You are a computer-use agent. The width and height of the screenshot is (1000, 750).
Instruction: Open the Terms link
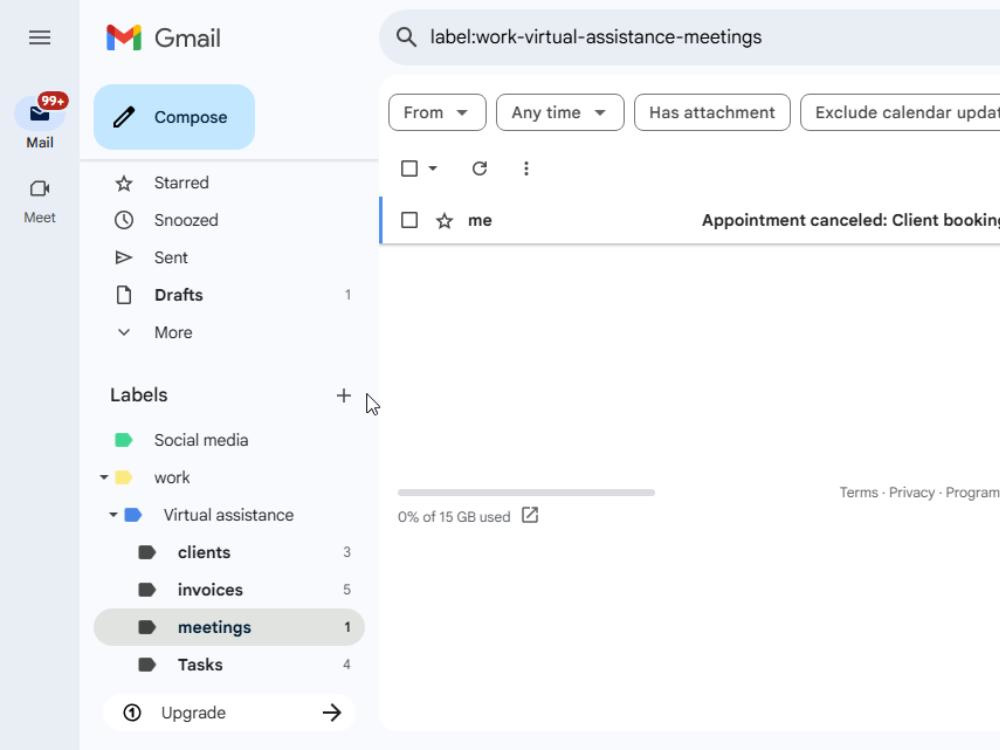tap(858, 492)
